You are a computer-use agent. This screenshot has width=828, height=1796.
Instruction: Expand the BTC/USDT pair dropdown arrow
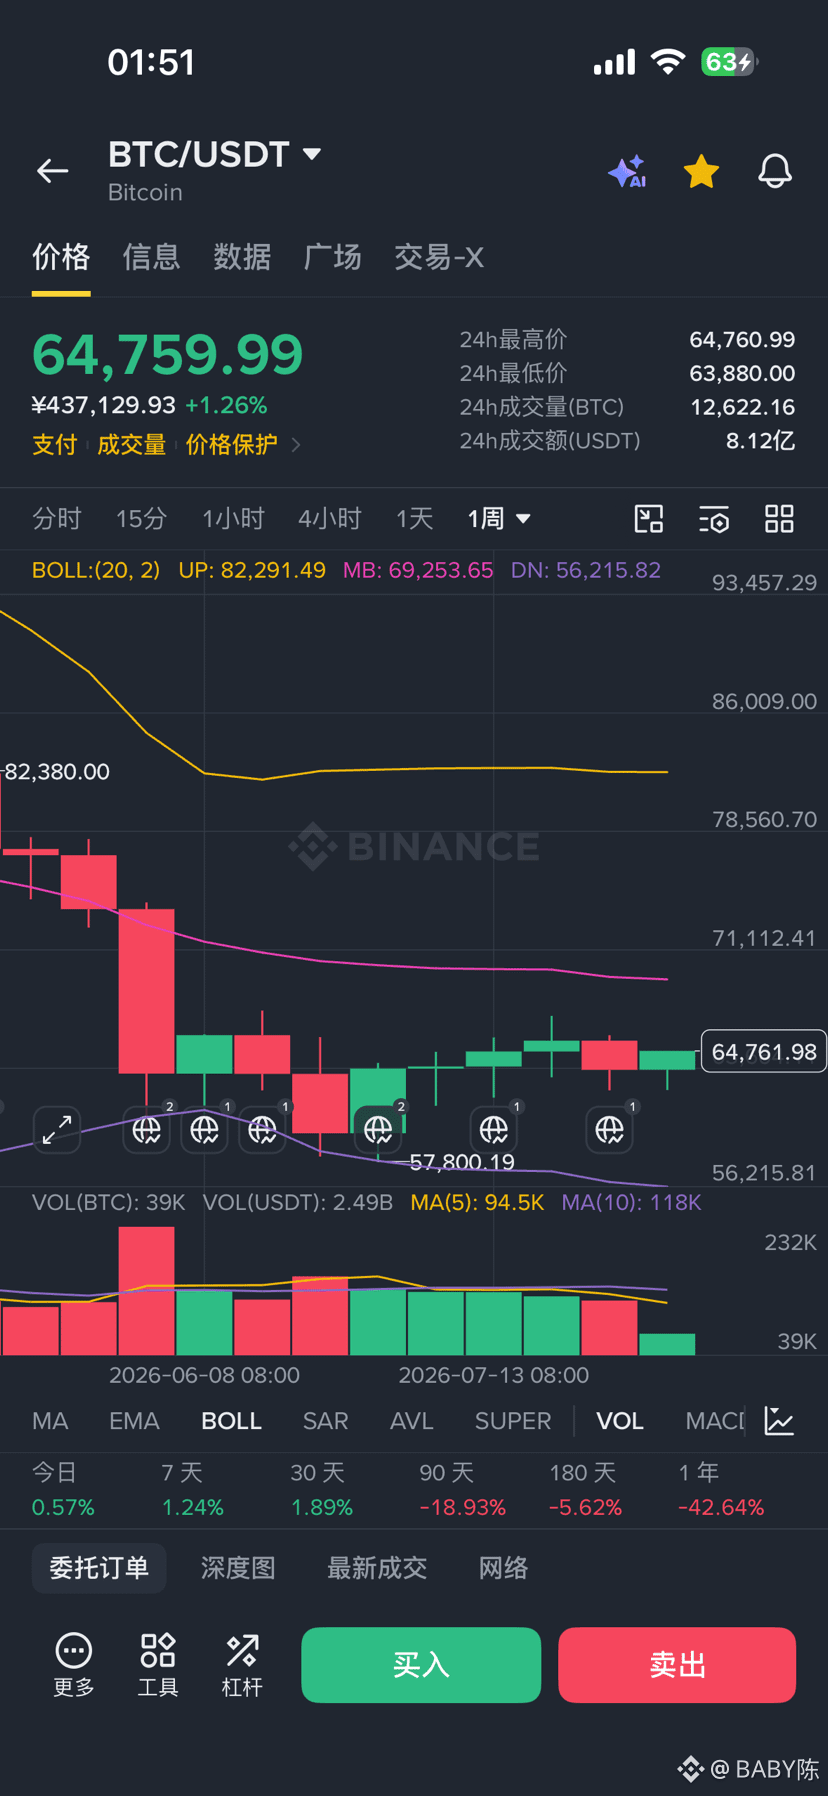(312, 154)
